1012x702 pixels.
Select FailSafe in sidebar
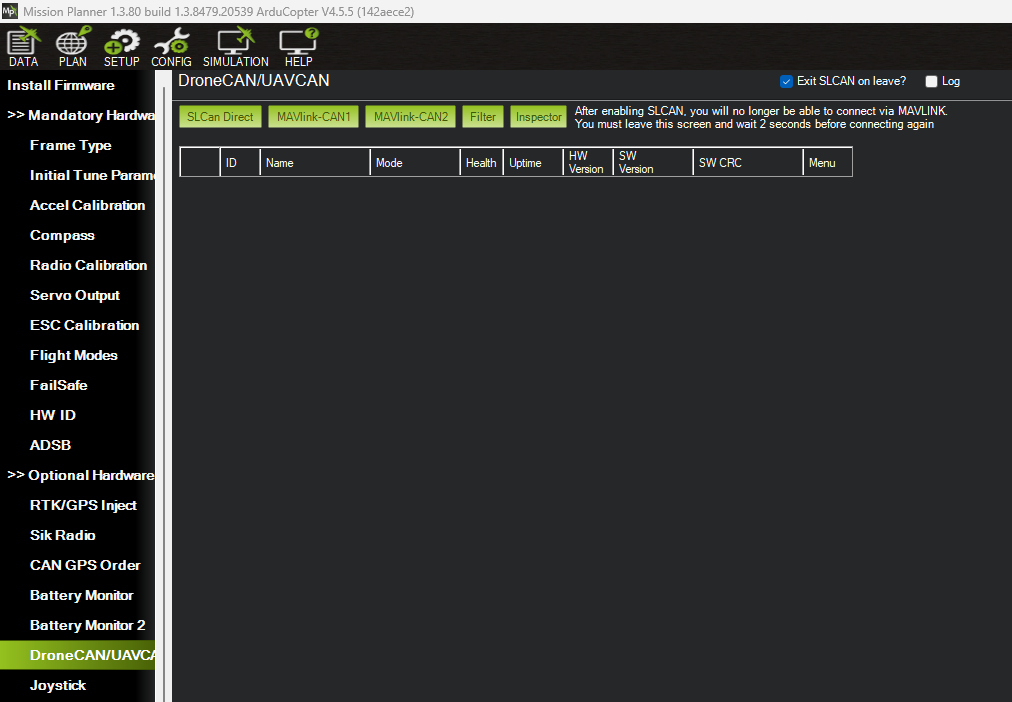click(58, 385)
